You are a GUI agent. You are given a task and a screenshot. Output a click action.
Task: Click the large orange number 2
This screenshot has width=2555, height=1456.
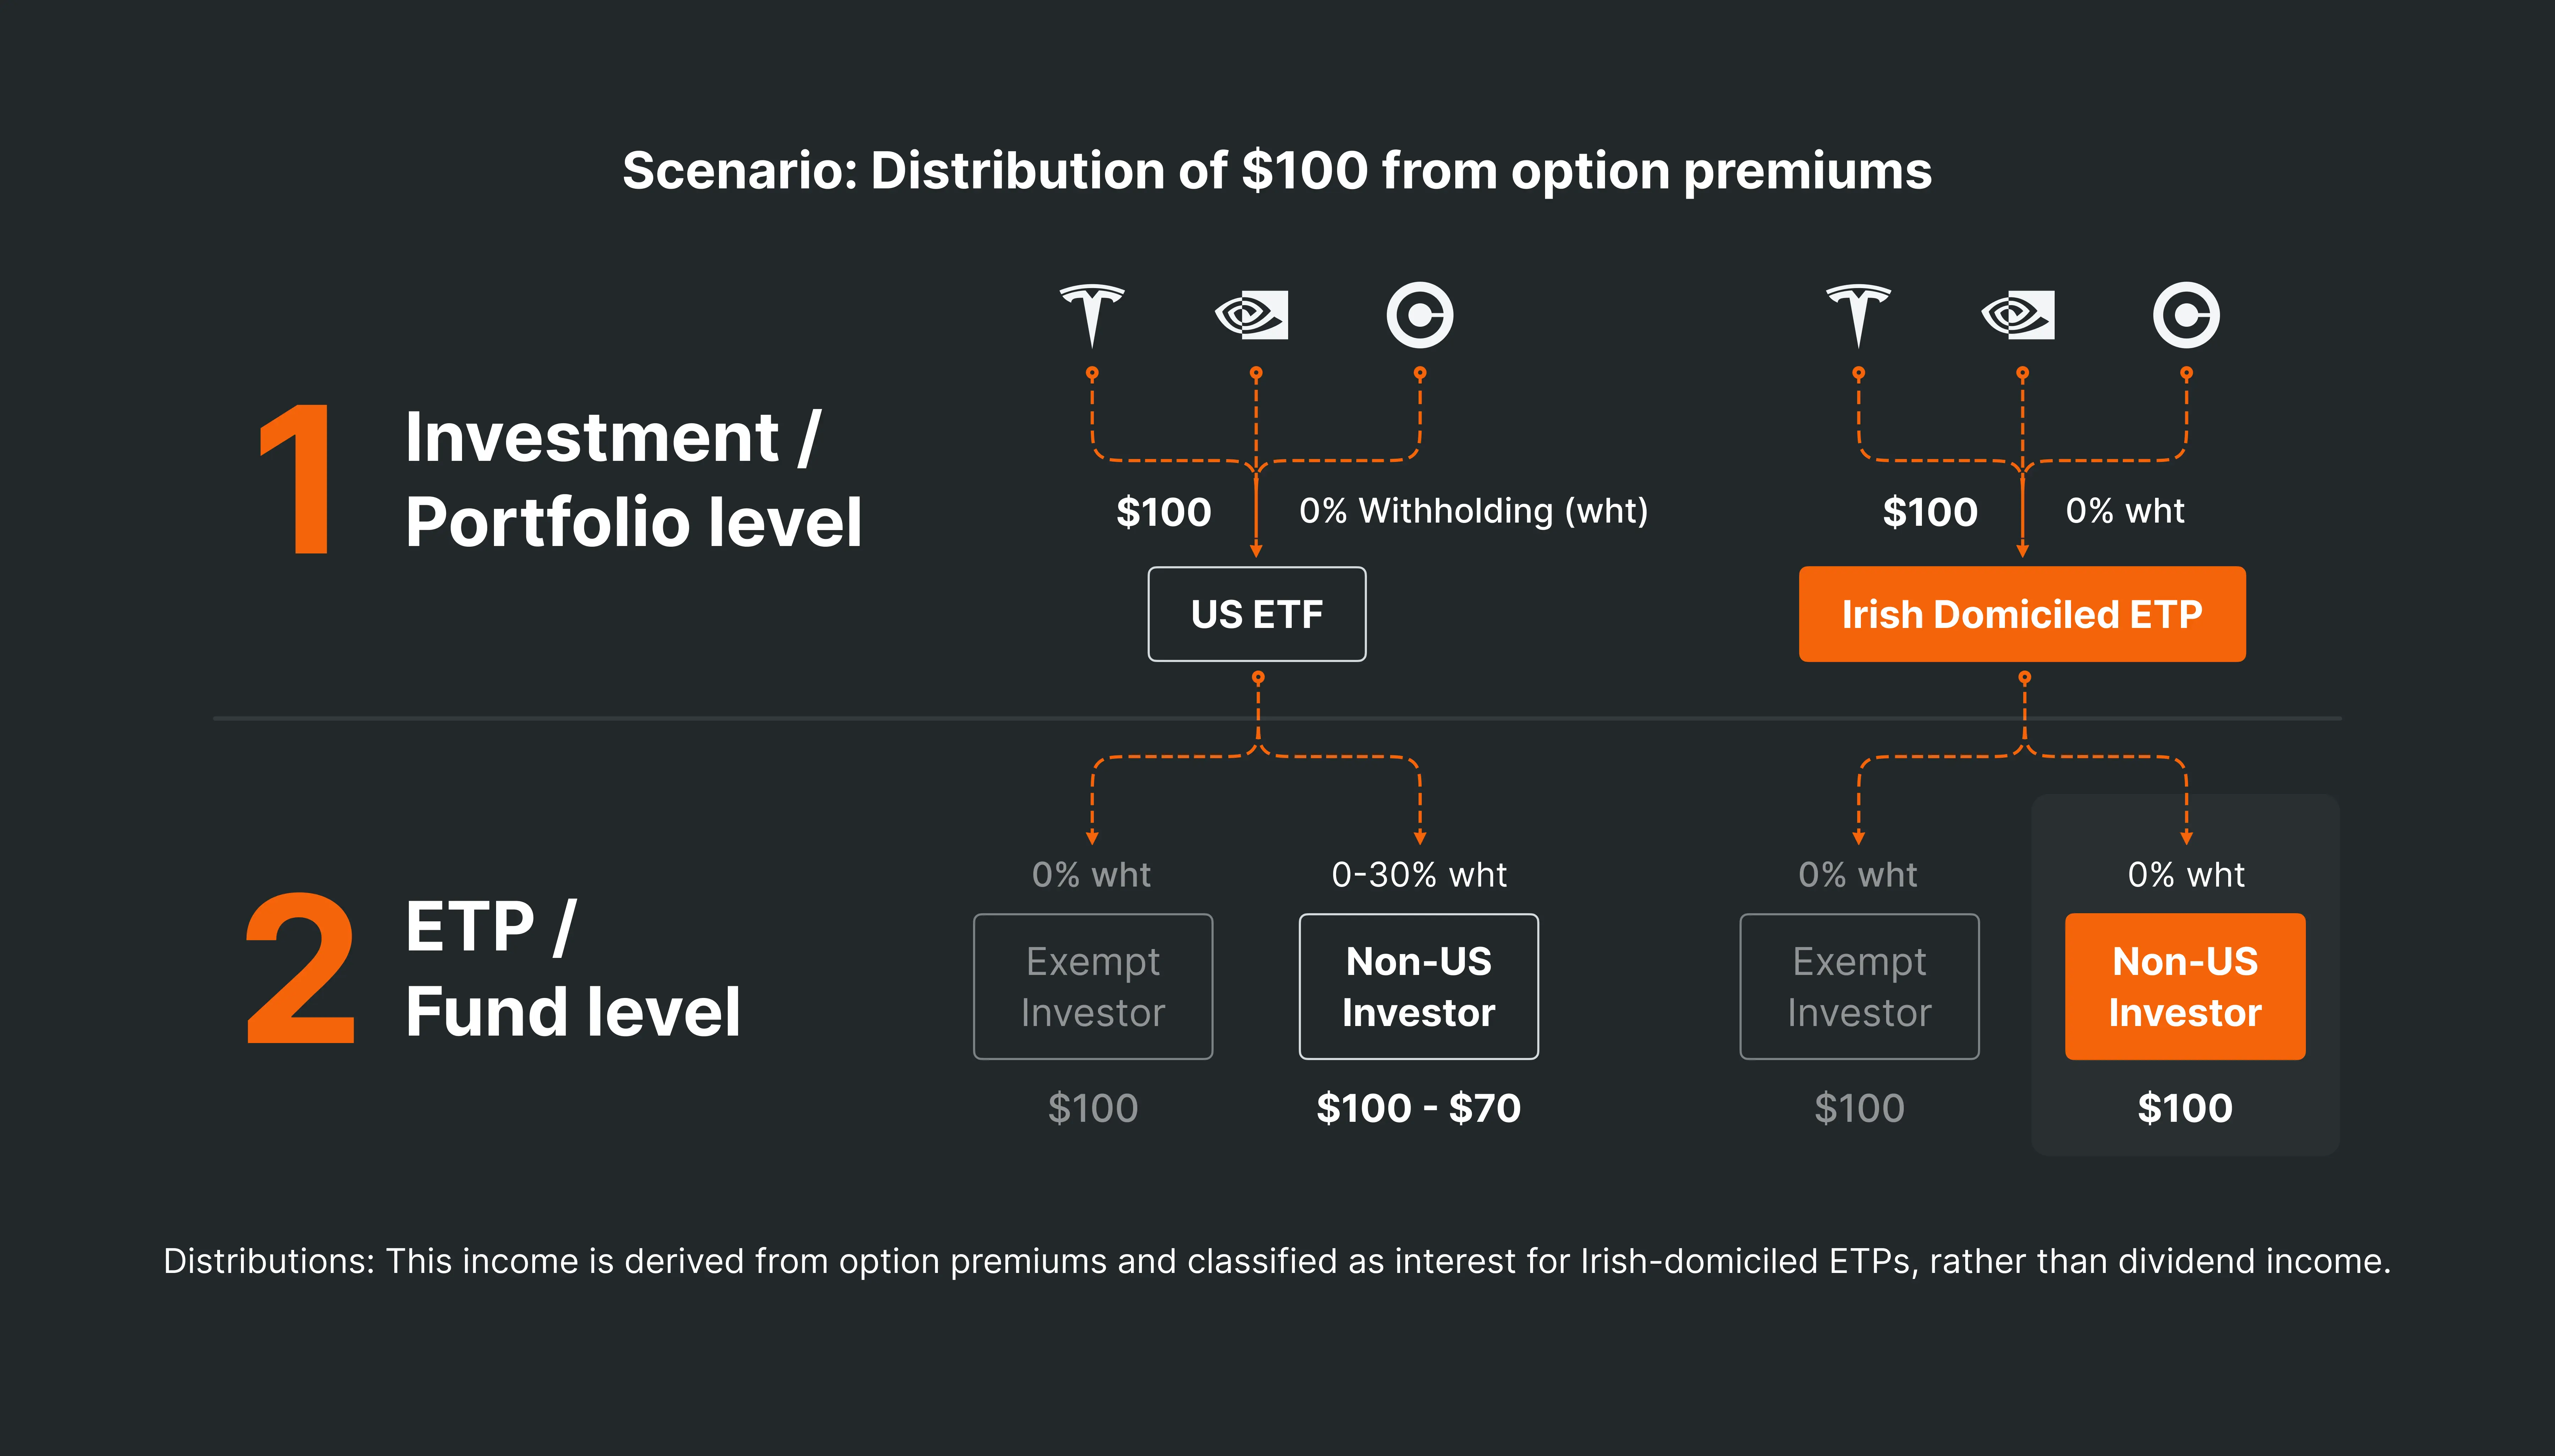(x=300, y=968)
